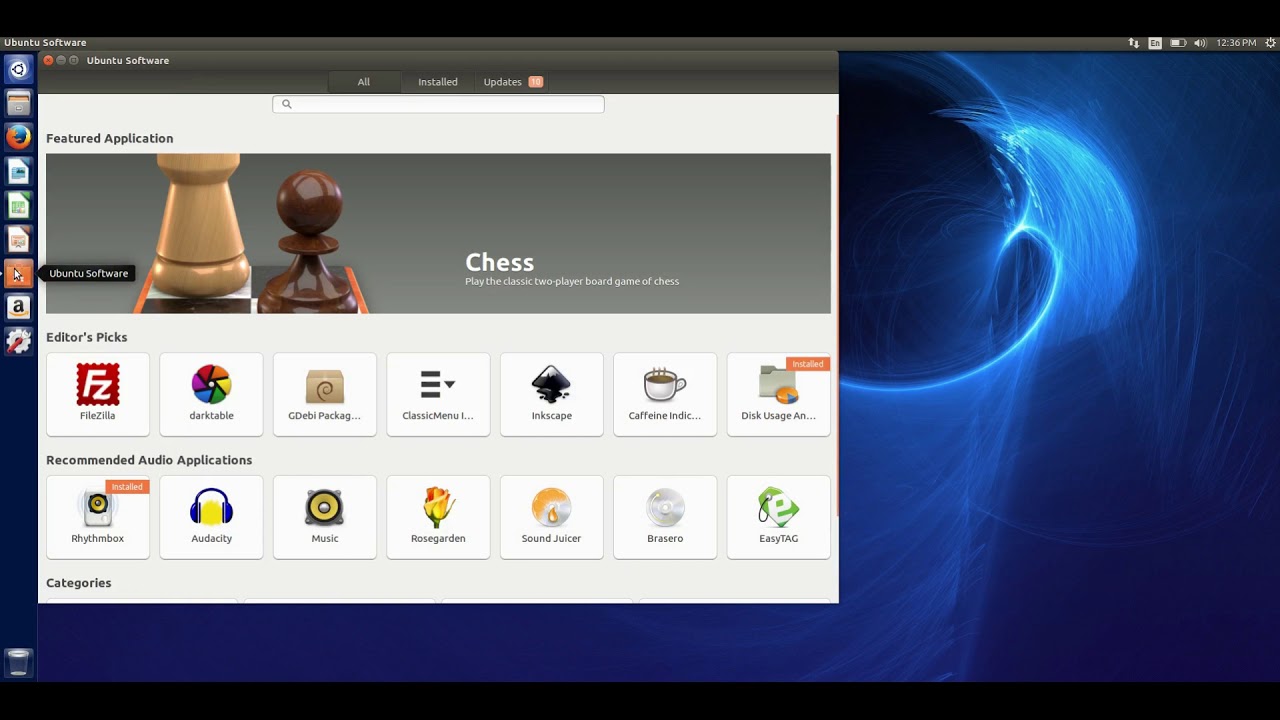
Task: Open the Audacity app tile
Action: [x=211, y=517]
